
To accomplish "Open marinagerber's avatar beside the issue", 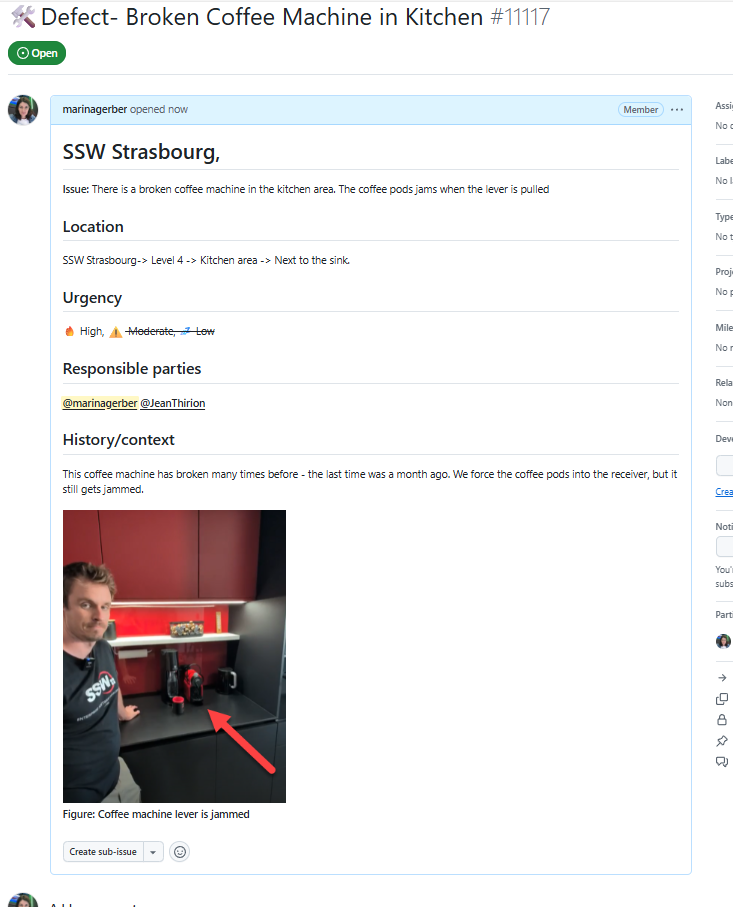I will (23, 110).
